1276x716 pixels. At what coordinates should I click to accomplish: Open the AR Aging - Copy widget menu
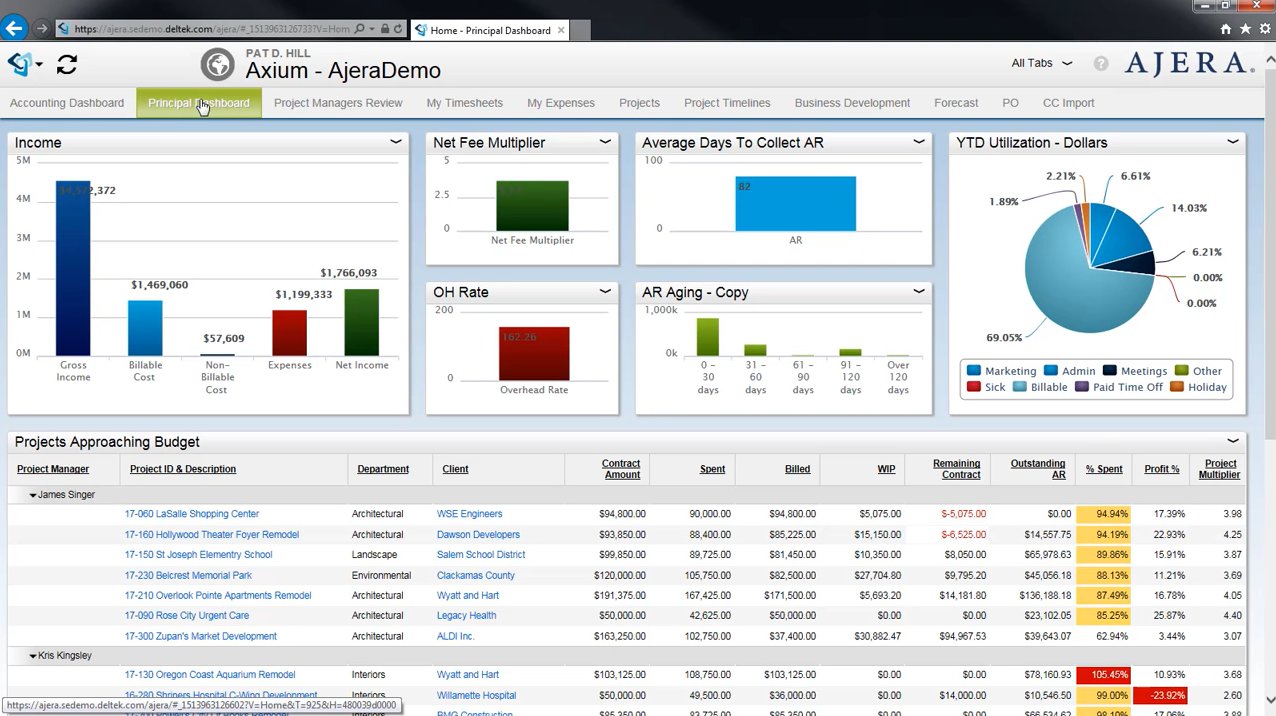click(x=918, y=292)
